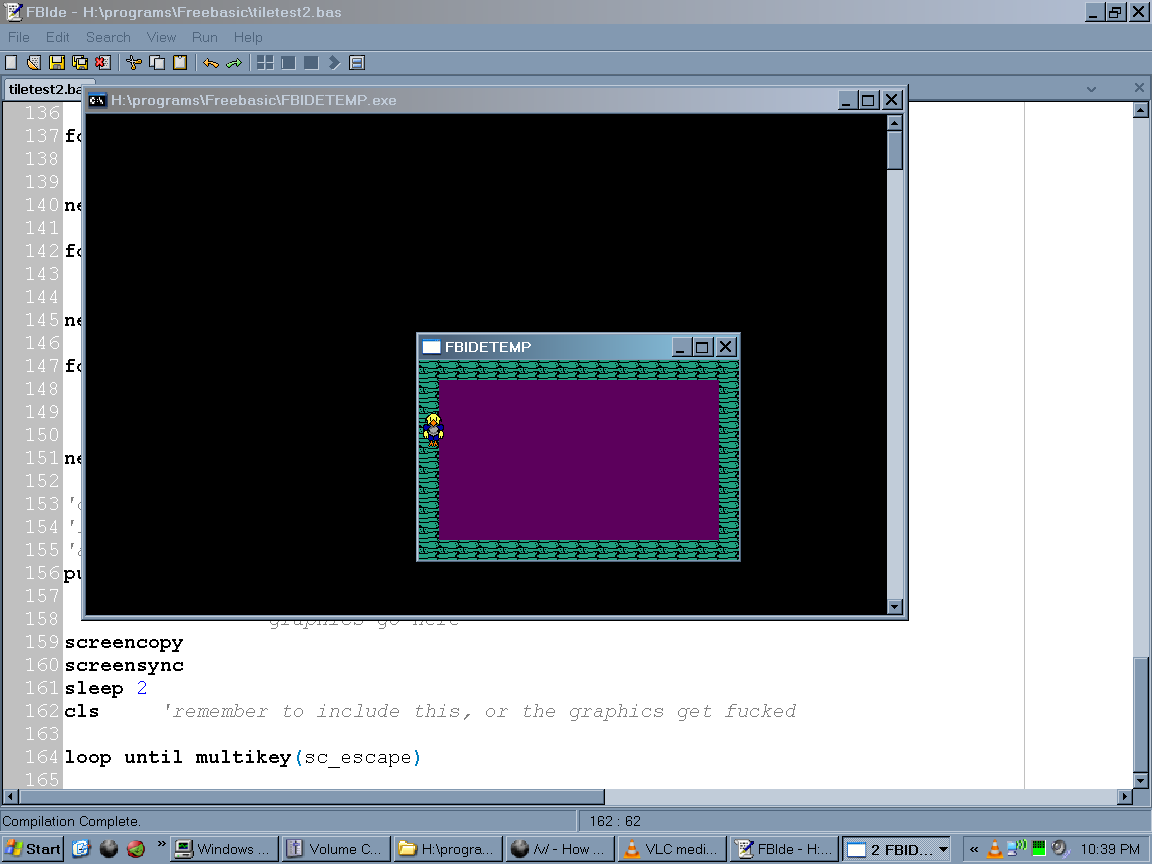Click the Copy toolbar icon
The width and height of the screenshot is (1152, 864).
tap(156, 63)
